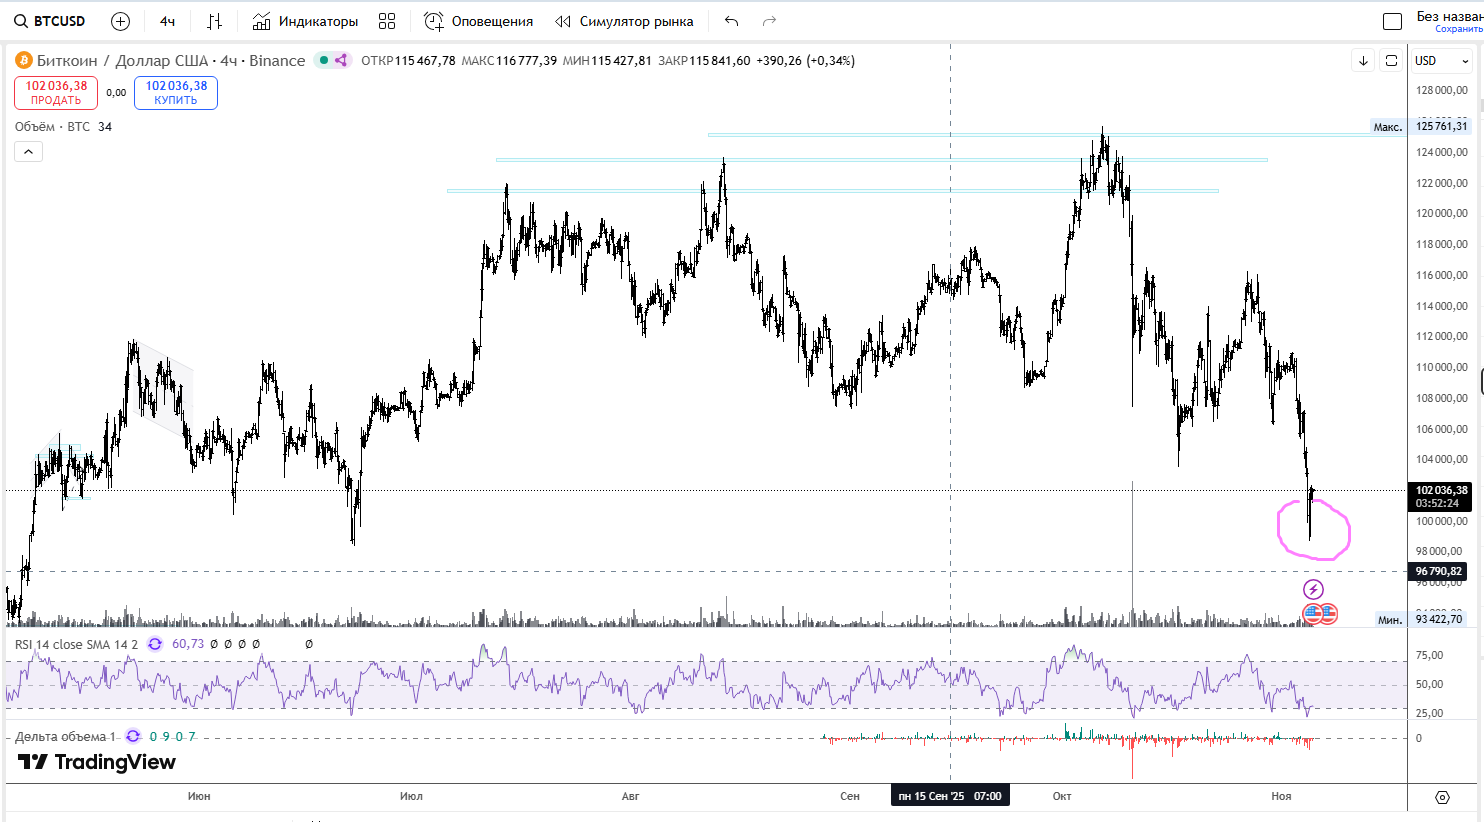Click the add symbol plus icon
The width and height of the screenshot is (1484, 822).
click(120, 21)
